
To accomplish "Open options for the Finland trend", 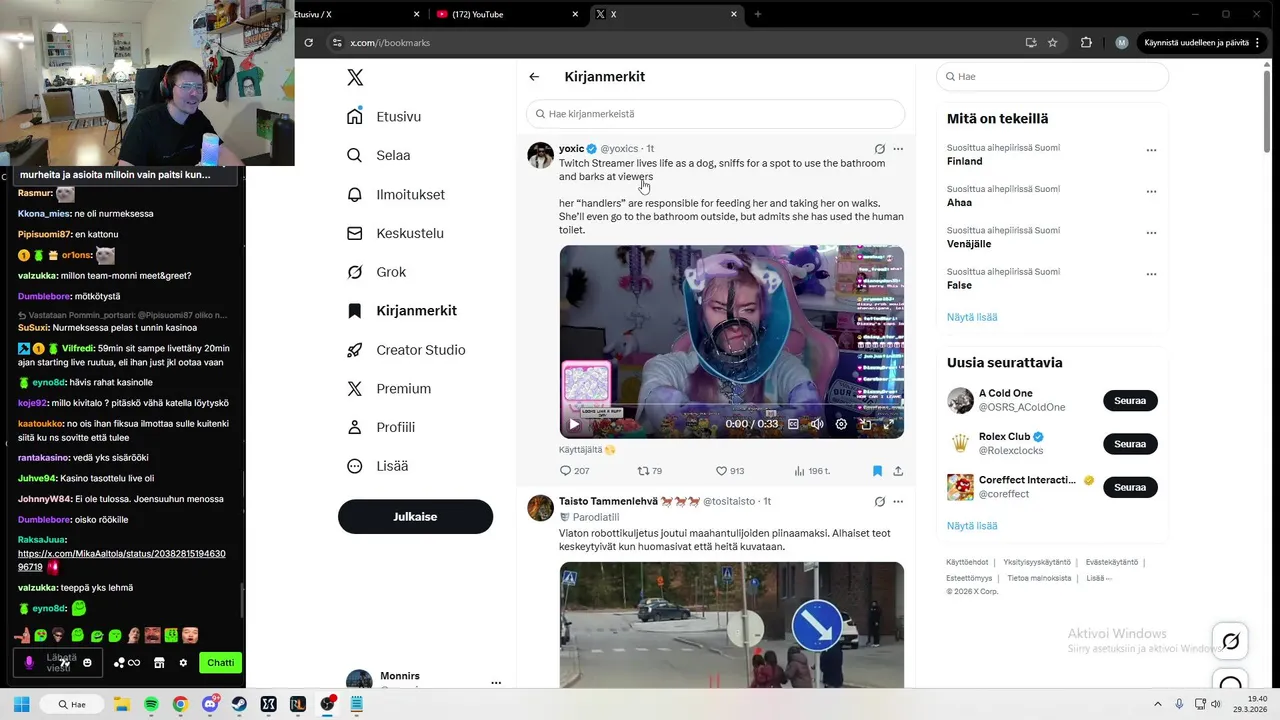I will point(1151,150).
